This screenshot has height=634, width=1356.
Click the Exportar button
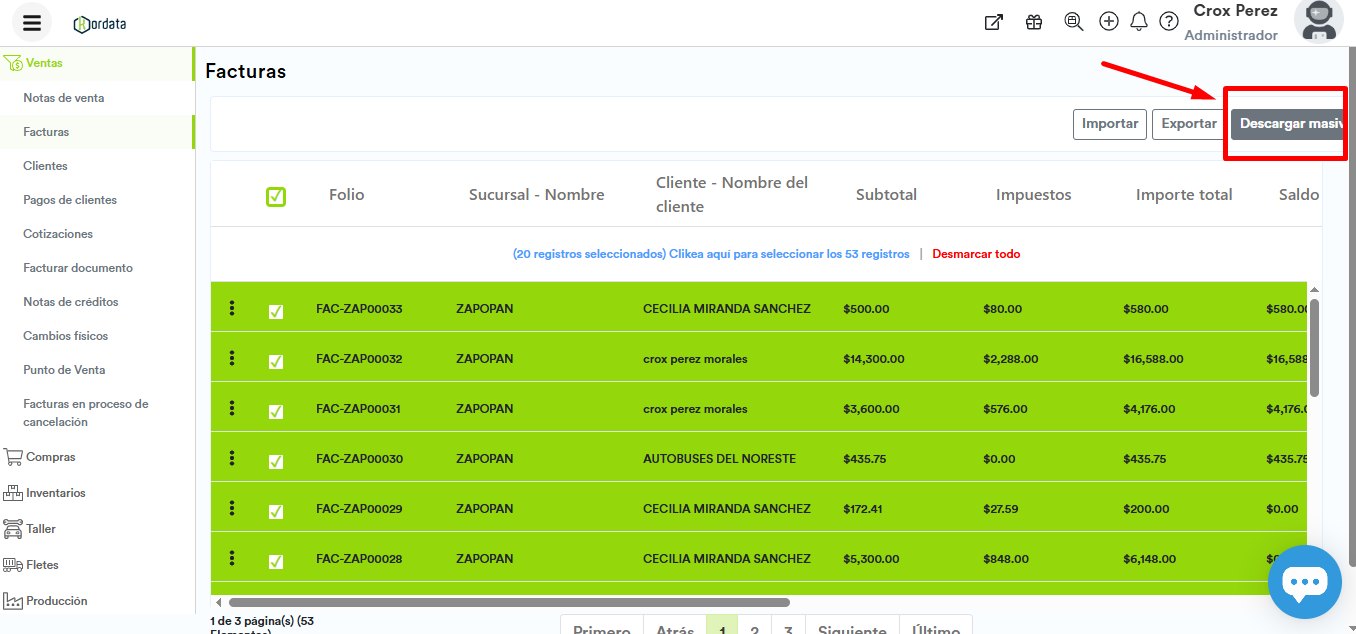point(1188,124)
